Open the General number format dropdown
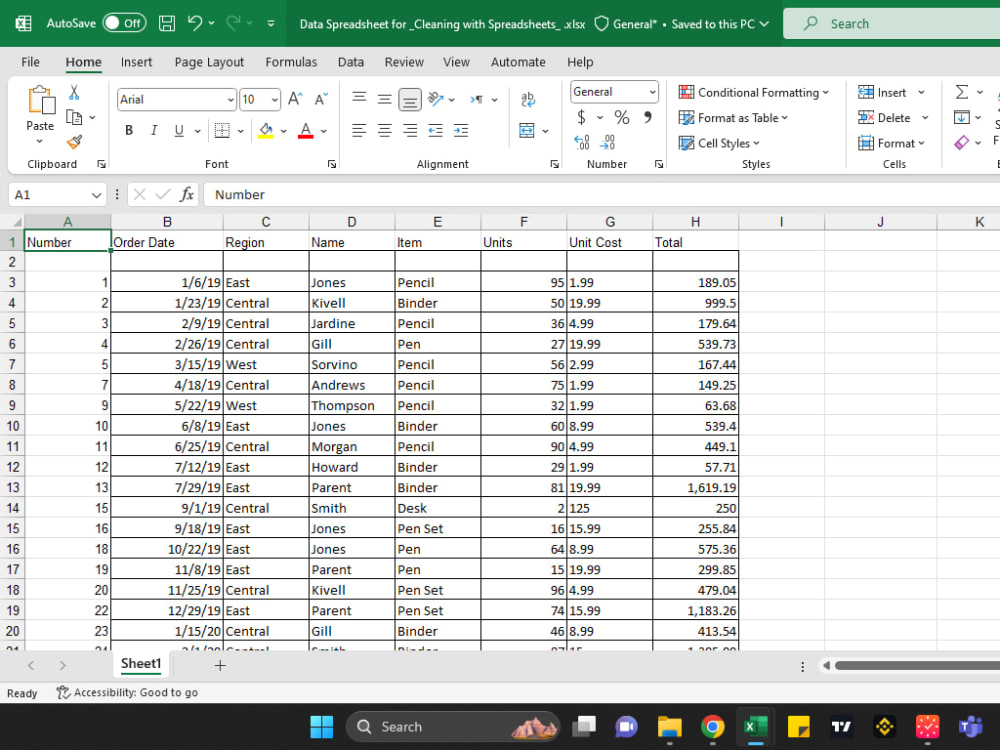Image resolution: width=1000 pixels, height=750 pixels. pos(613,91)
